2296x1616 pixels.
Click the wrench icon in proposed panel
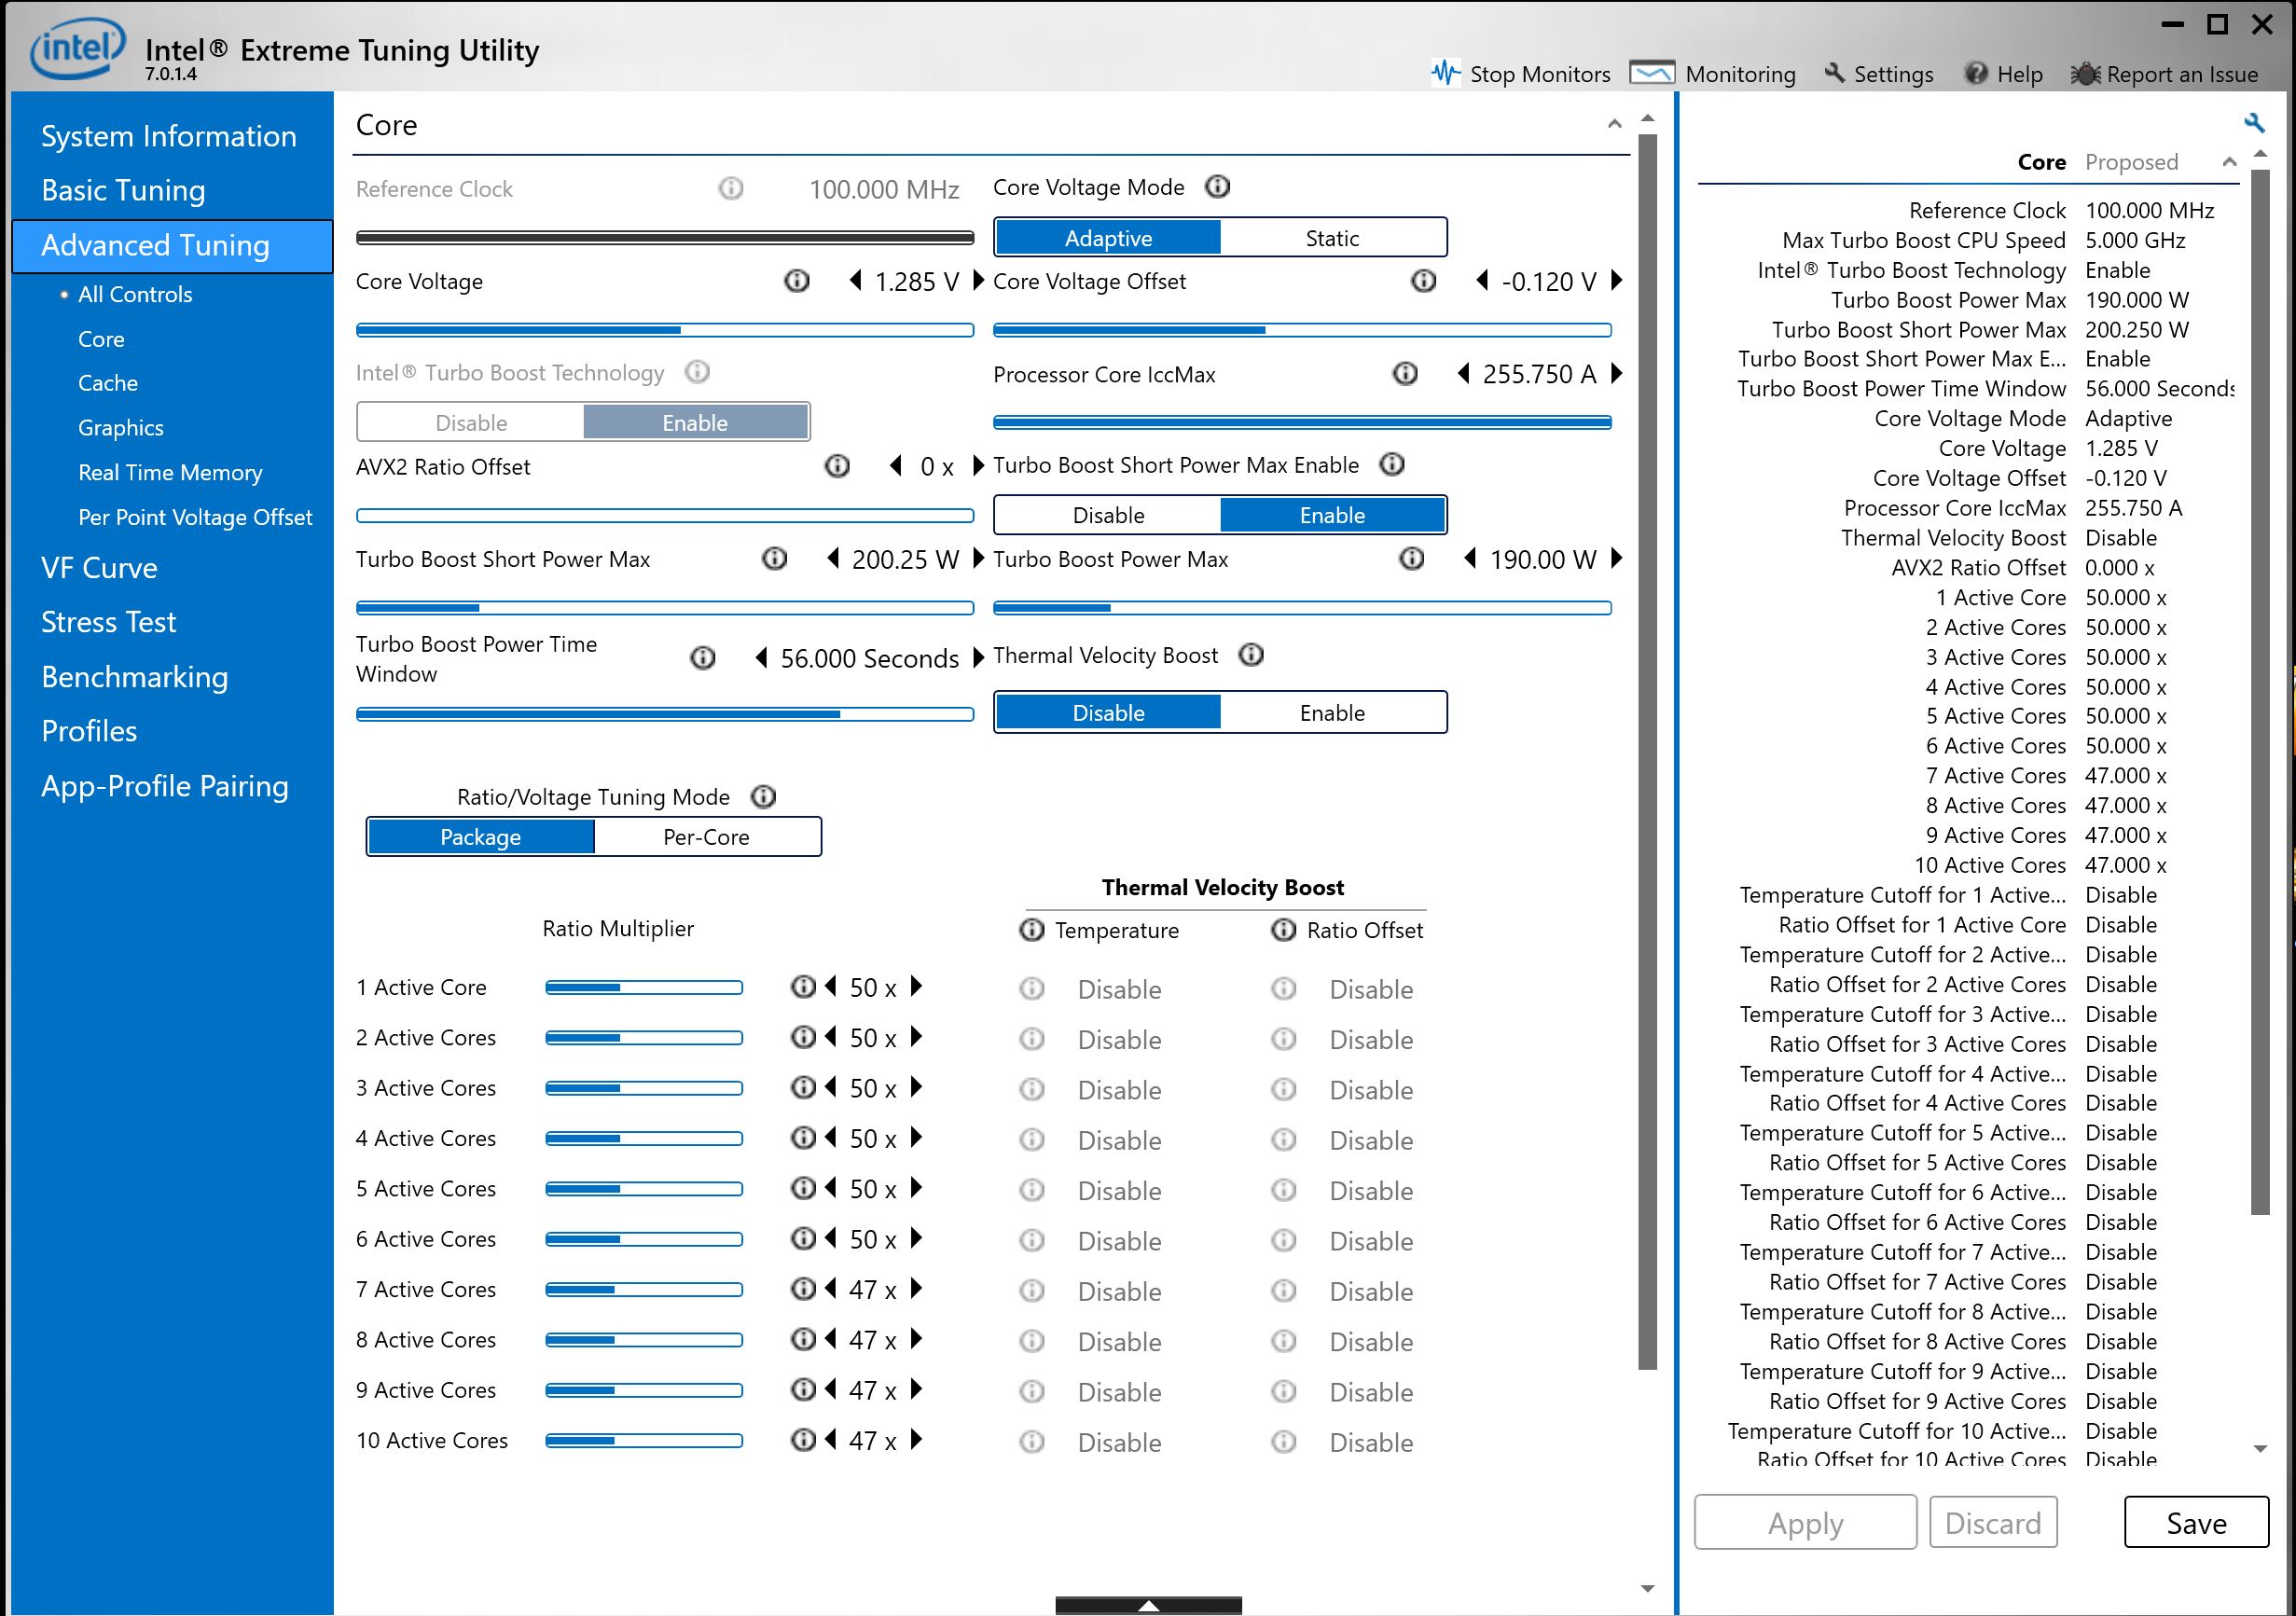click(2253, 123)
